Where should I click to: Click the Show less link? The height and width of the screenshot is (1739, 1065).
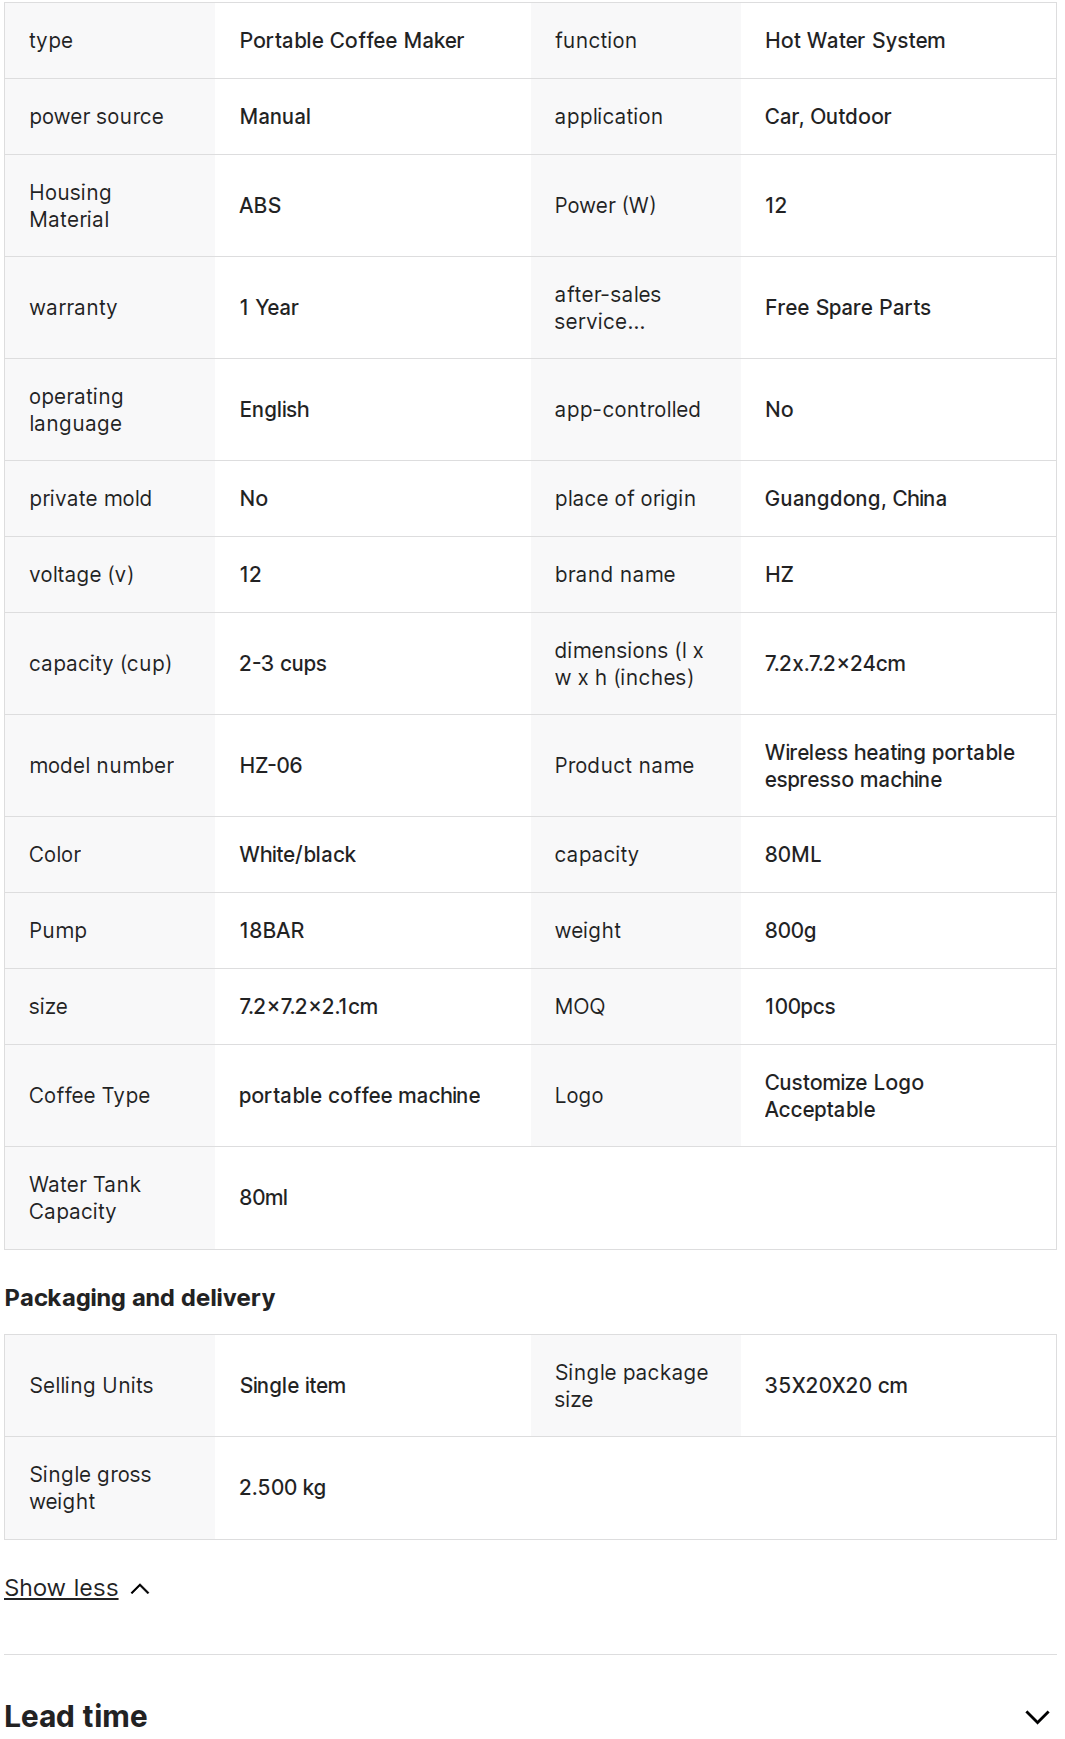[61, 1588]
